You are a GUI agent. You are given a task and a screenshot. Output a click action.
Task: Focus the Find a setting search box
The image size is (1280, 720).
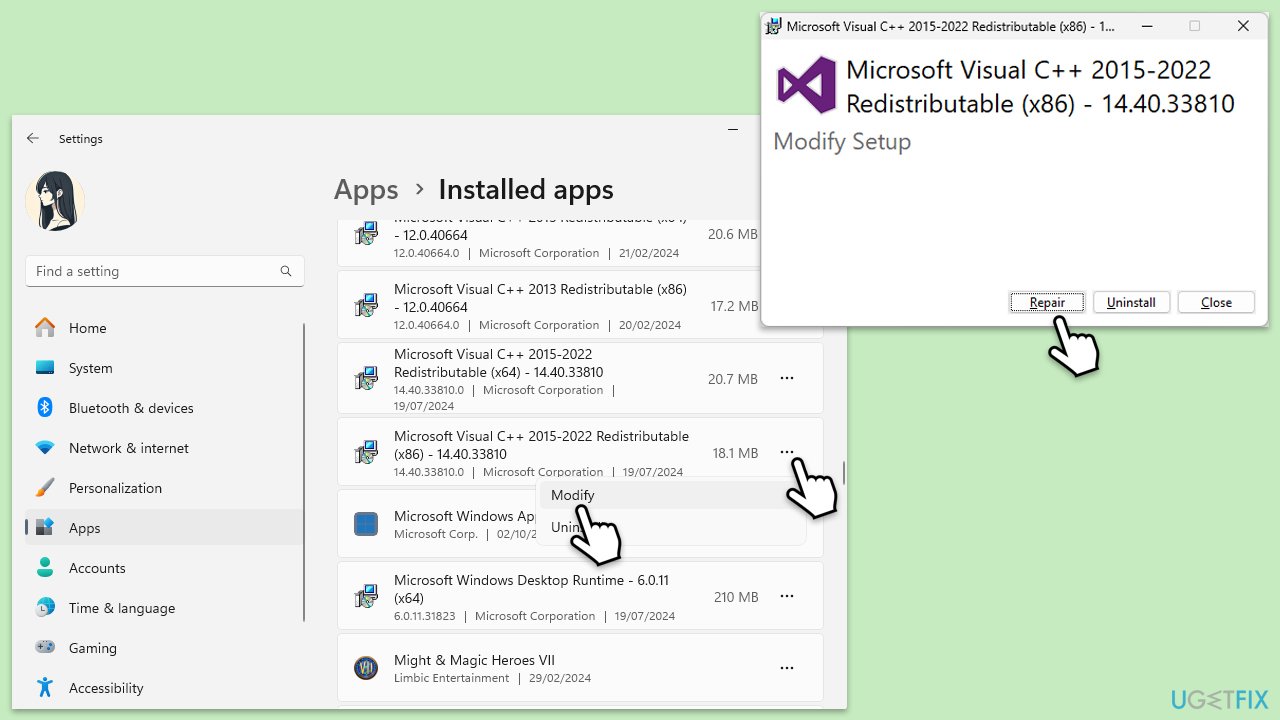coord(165,271)
